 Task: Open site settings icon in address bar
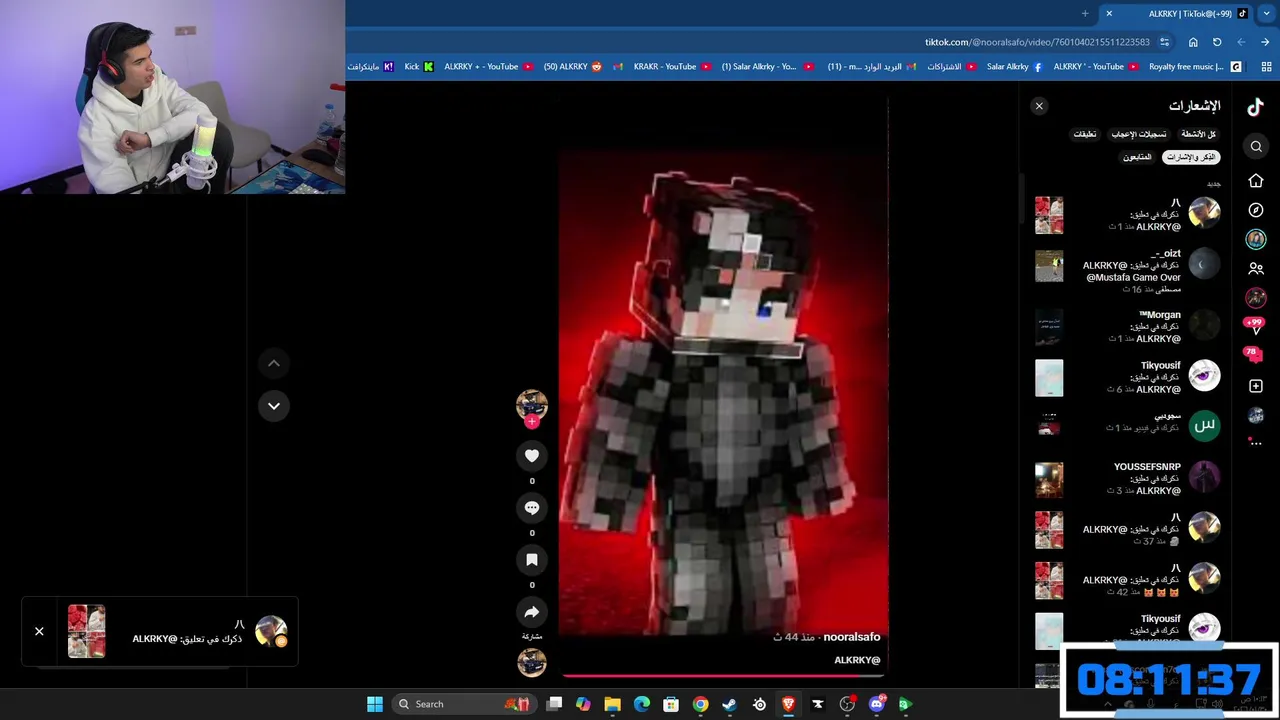(1164, 42)
